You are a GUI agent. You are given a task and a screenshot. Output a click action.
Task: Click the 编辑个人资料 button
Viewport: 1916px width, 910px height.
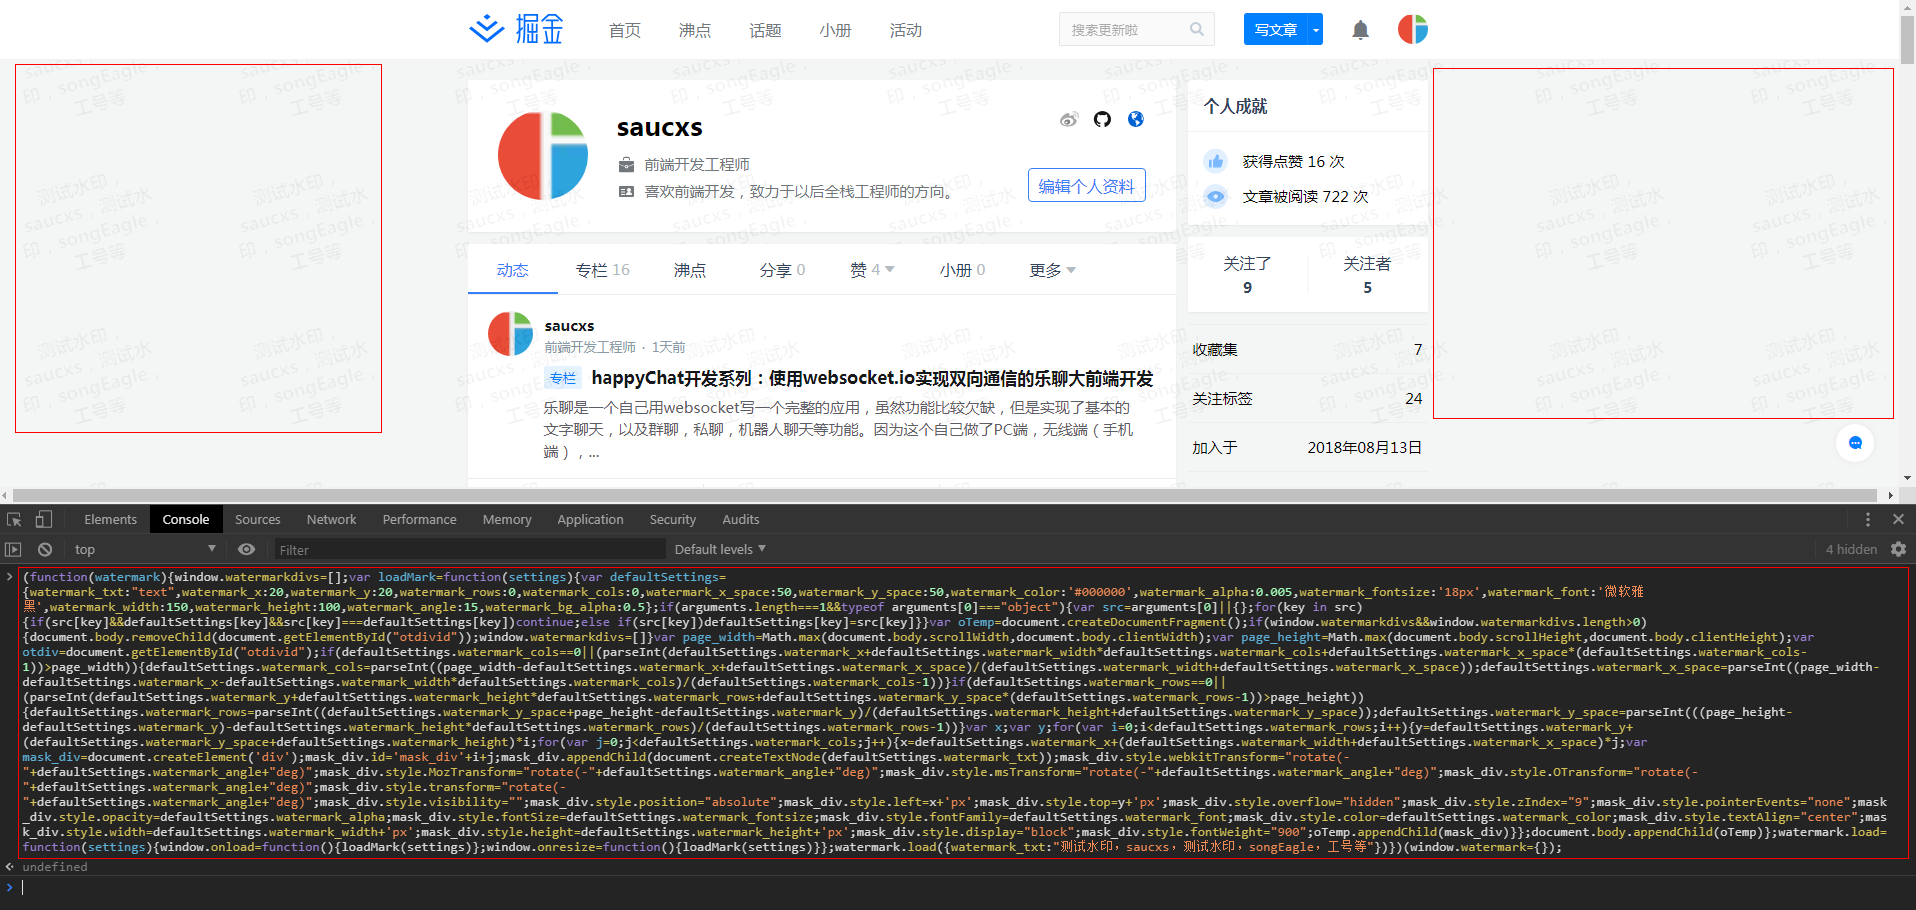pos(1086,186)
